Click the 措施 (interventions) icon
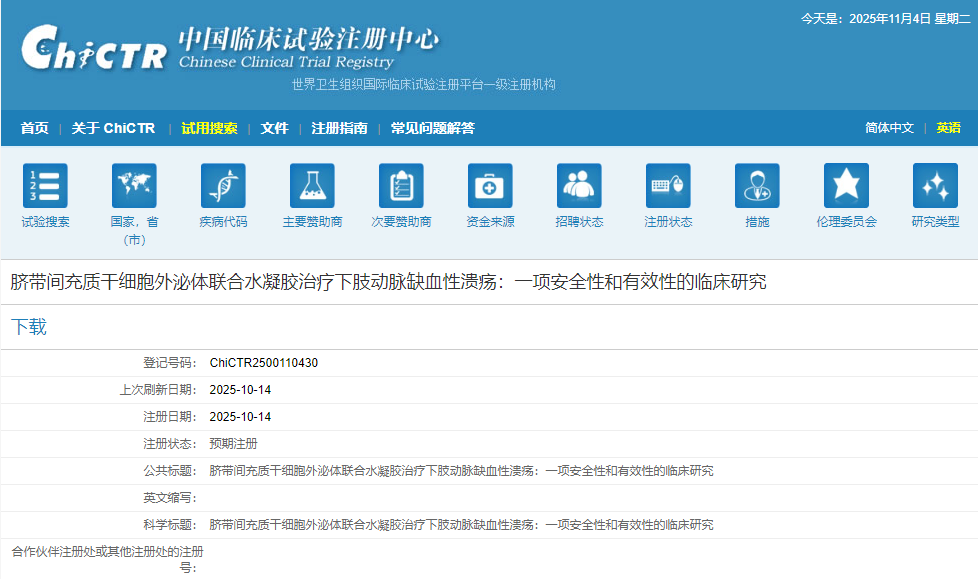This screenshot has width=978, height=579. coord(757,186)
